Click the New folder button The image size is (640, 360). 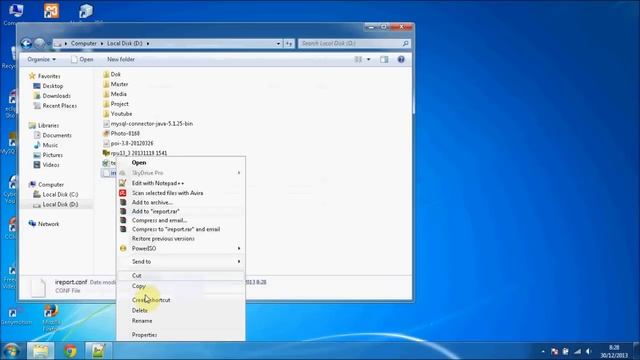click(x=121, y=60)
